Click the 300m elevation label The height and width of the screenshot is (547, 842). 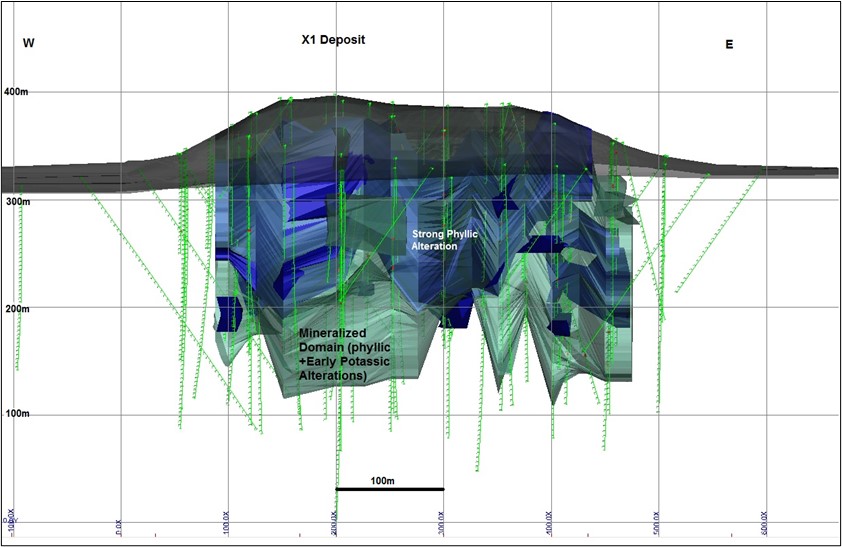18,201
